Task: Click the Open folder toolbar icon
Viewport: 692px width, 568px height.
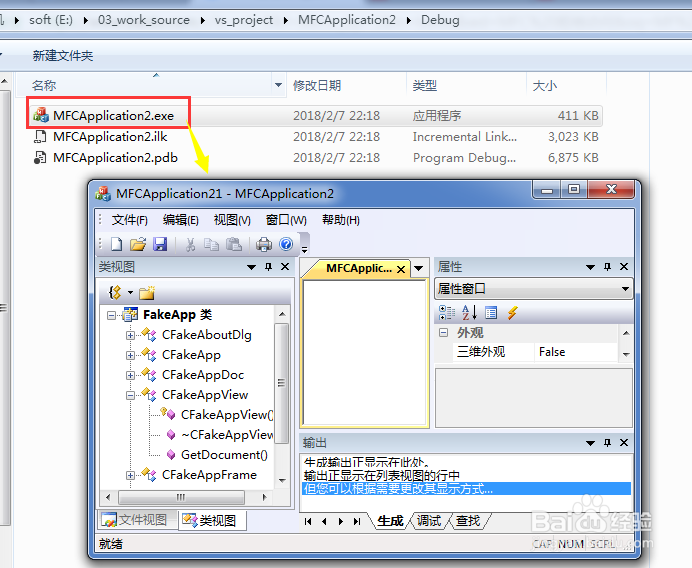Action: 138,244
